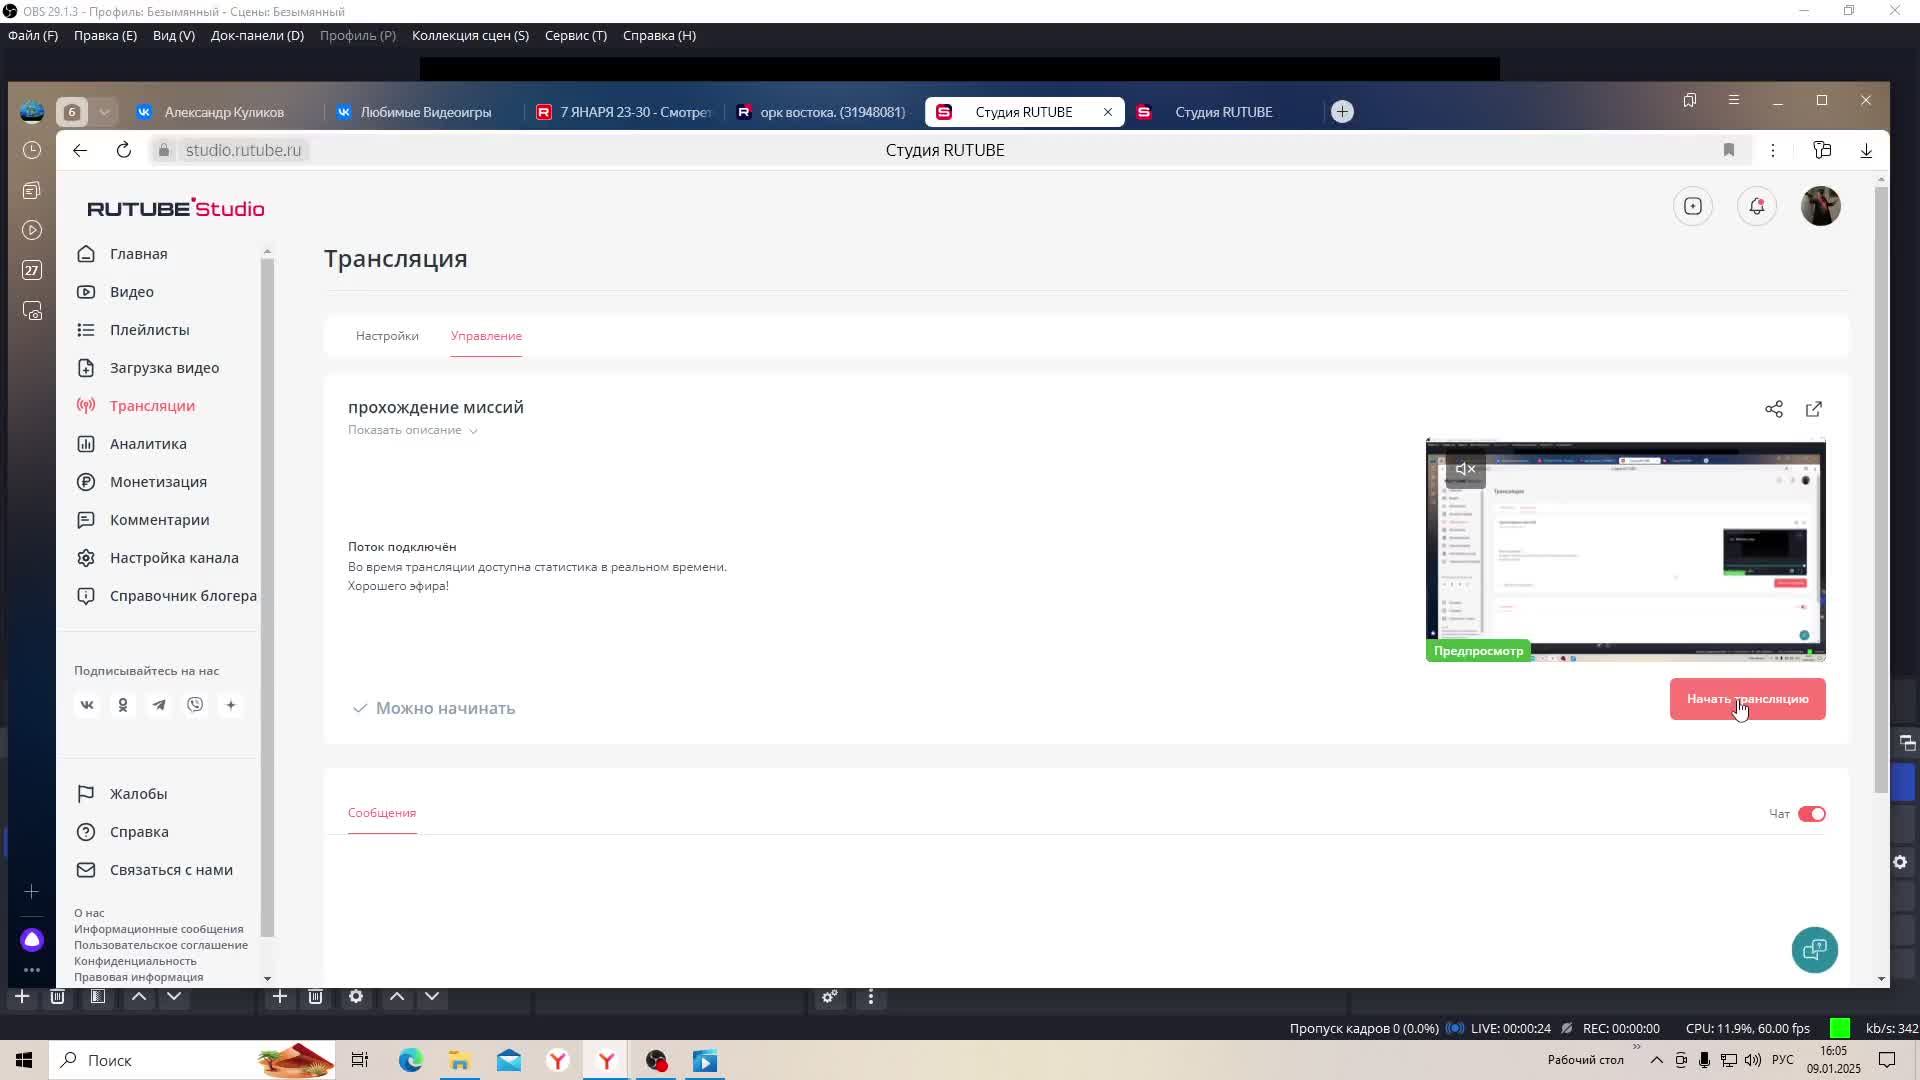1920x1080 pixels.
Task: Open the three-dot menu in address bar
Action: (x=1773, y=150)
